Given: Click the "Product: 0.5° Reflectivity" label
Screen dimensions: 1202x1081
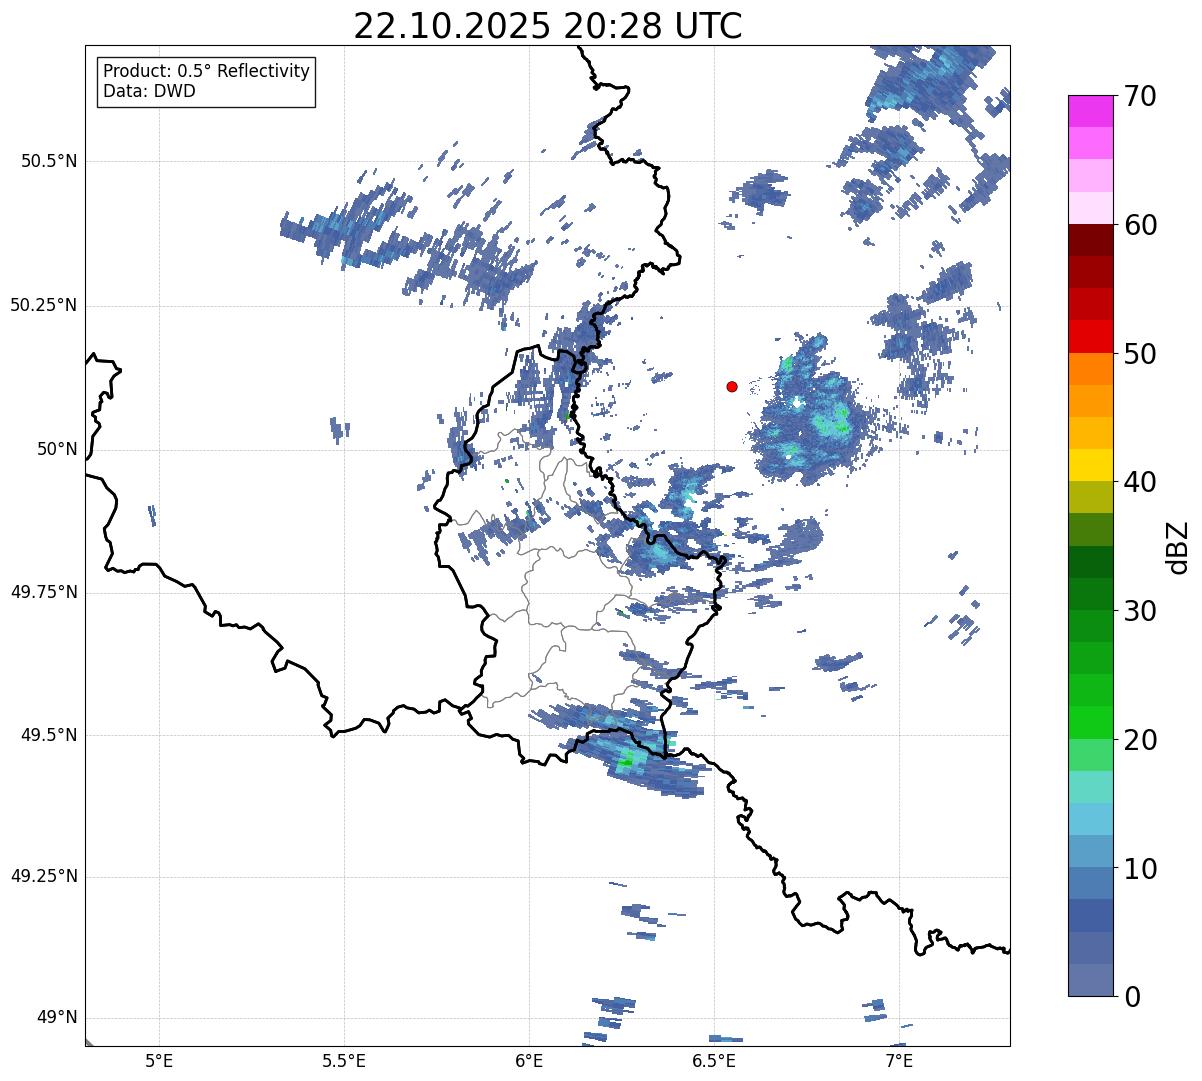Looking at the screenshot, I should pyautogui.click(x=207, y=72).
